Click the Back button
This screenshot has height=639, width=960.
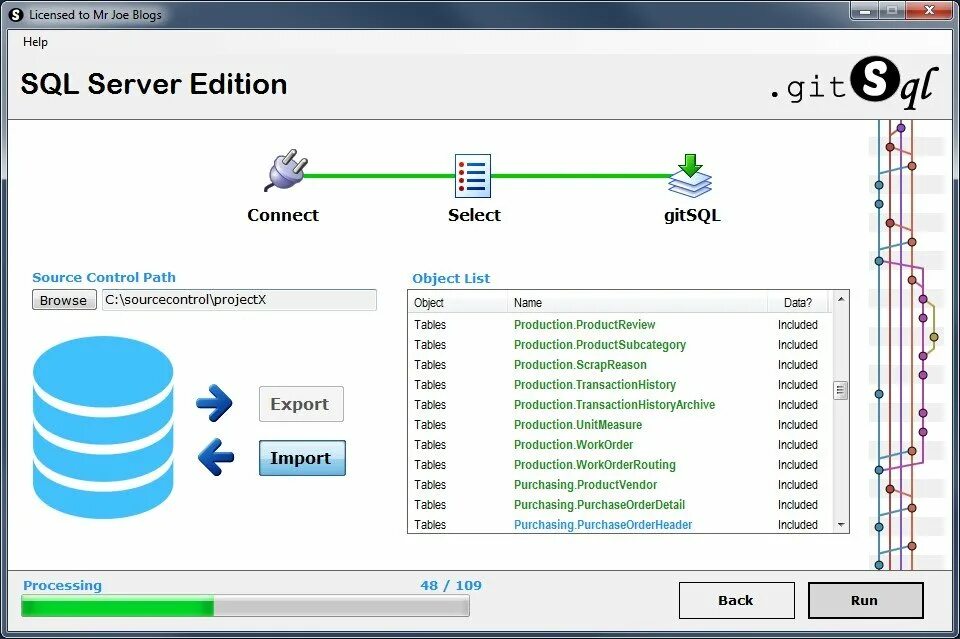tap(737, 600)
